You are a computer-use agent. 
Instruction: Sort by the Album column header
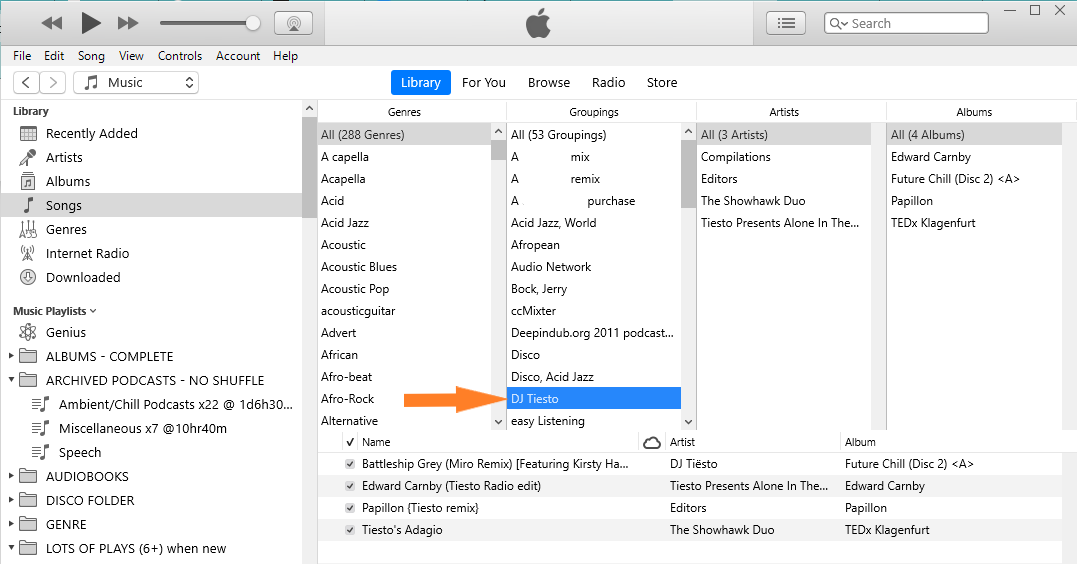pyautogui.click(x=860, y=442)
